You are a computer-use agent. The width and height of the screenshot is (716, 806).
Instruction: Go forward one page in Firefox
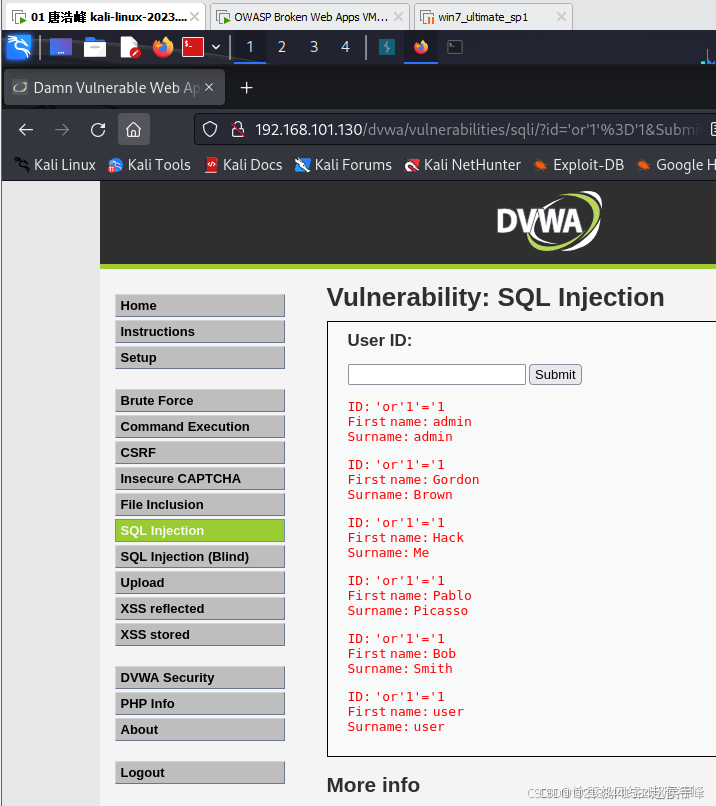pyautogui.click(x=62, y=130)
